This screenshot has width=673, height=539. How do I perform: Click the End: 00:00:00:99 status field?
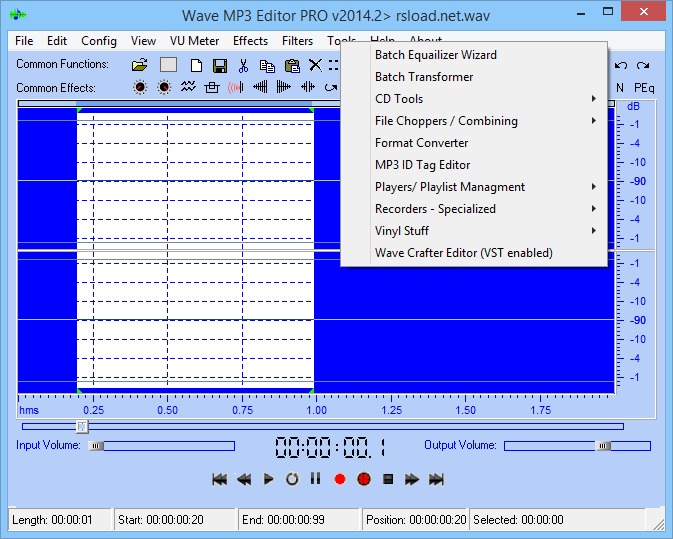point(299,520)
